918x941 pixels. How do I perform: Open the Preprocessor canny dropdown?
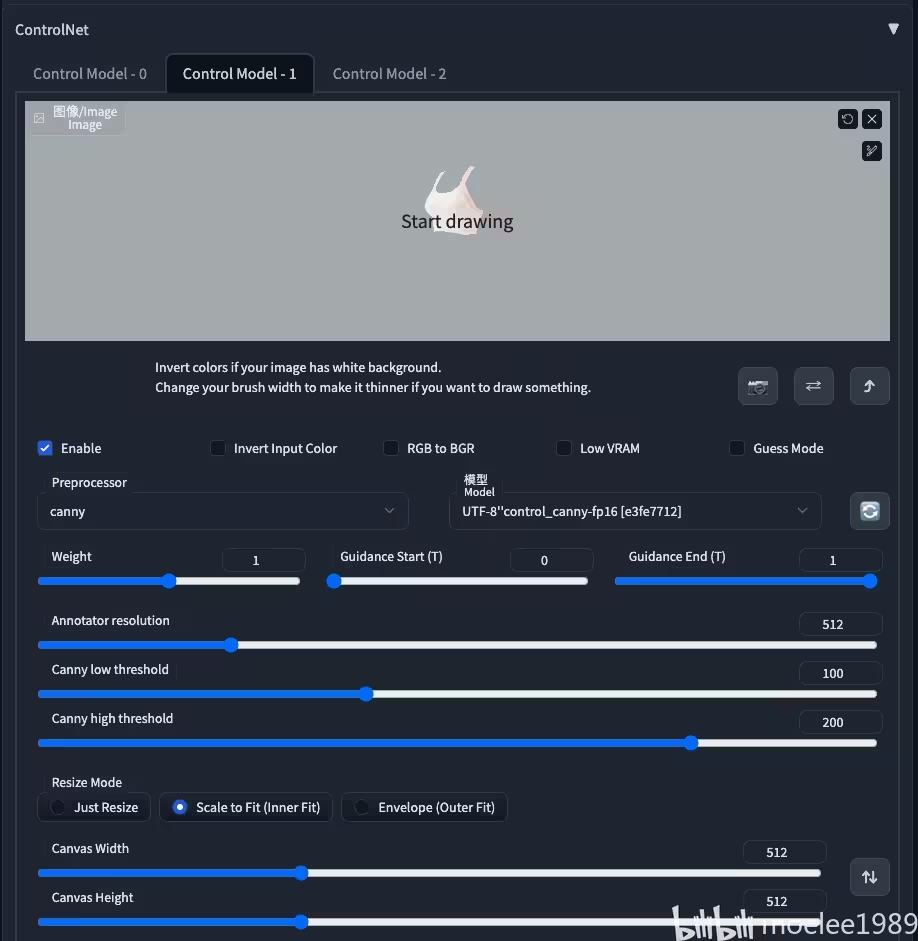pyautogui.click(x=223, y=511)
